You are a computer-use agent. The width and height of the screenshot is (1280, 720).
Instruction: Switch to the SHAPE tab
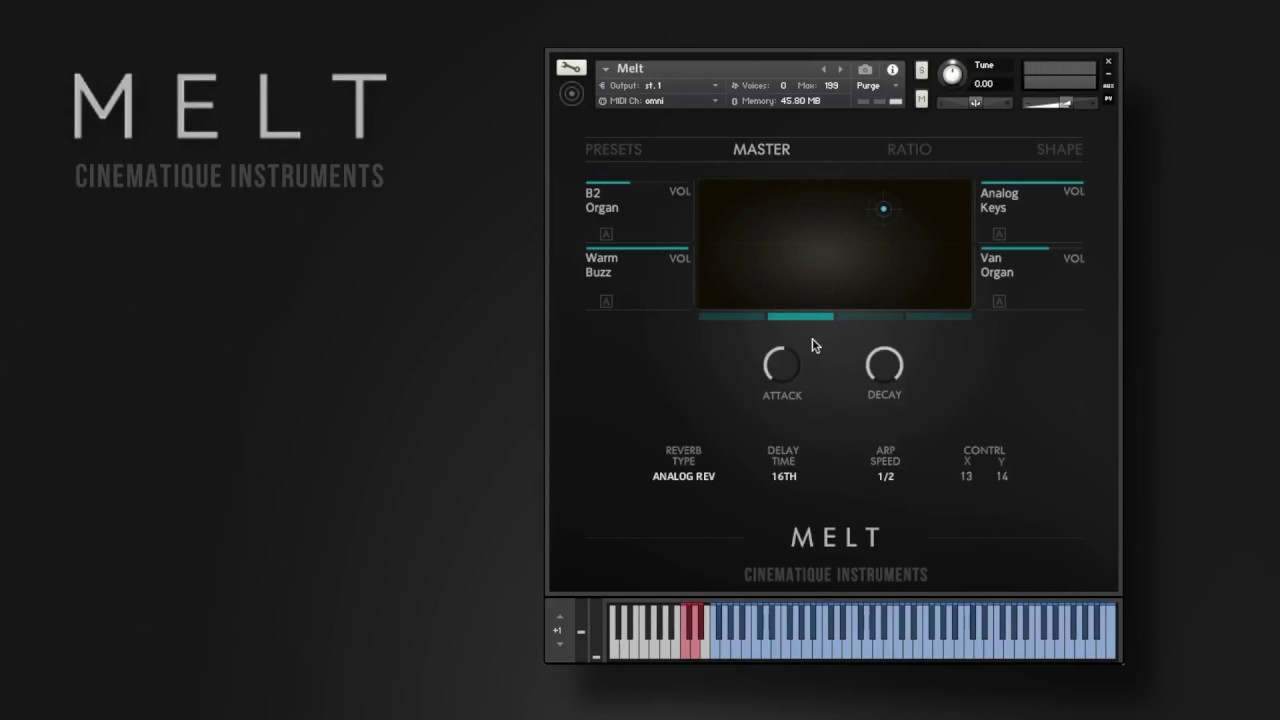tap(1059, 149)
